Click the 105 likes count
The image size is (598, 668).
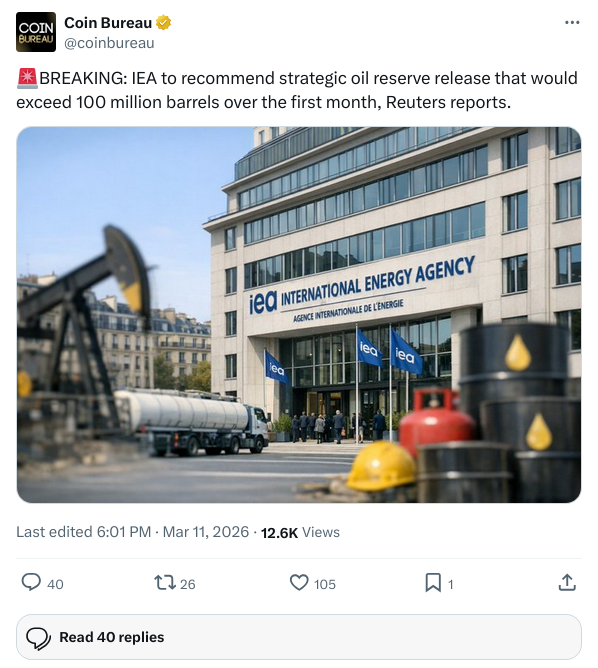click(x=325, y=584)
